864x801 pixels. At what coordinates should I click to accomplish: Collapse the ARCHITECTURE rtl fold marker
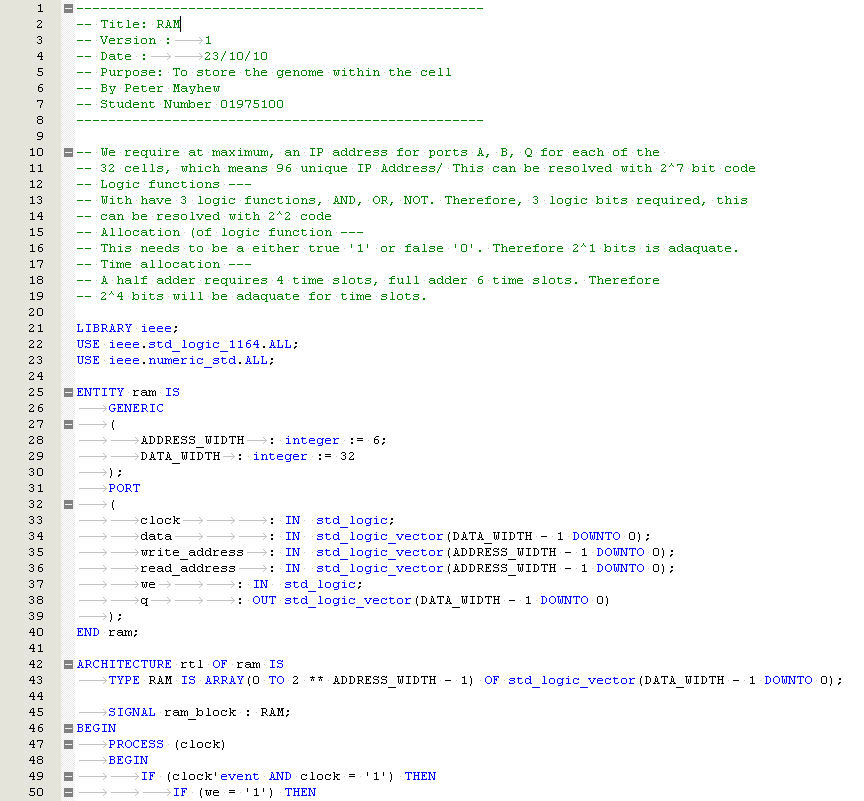[x=67, y=664]
